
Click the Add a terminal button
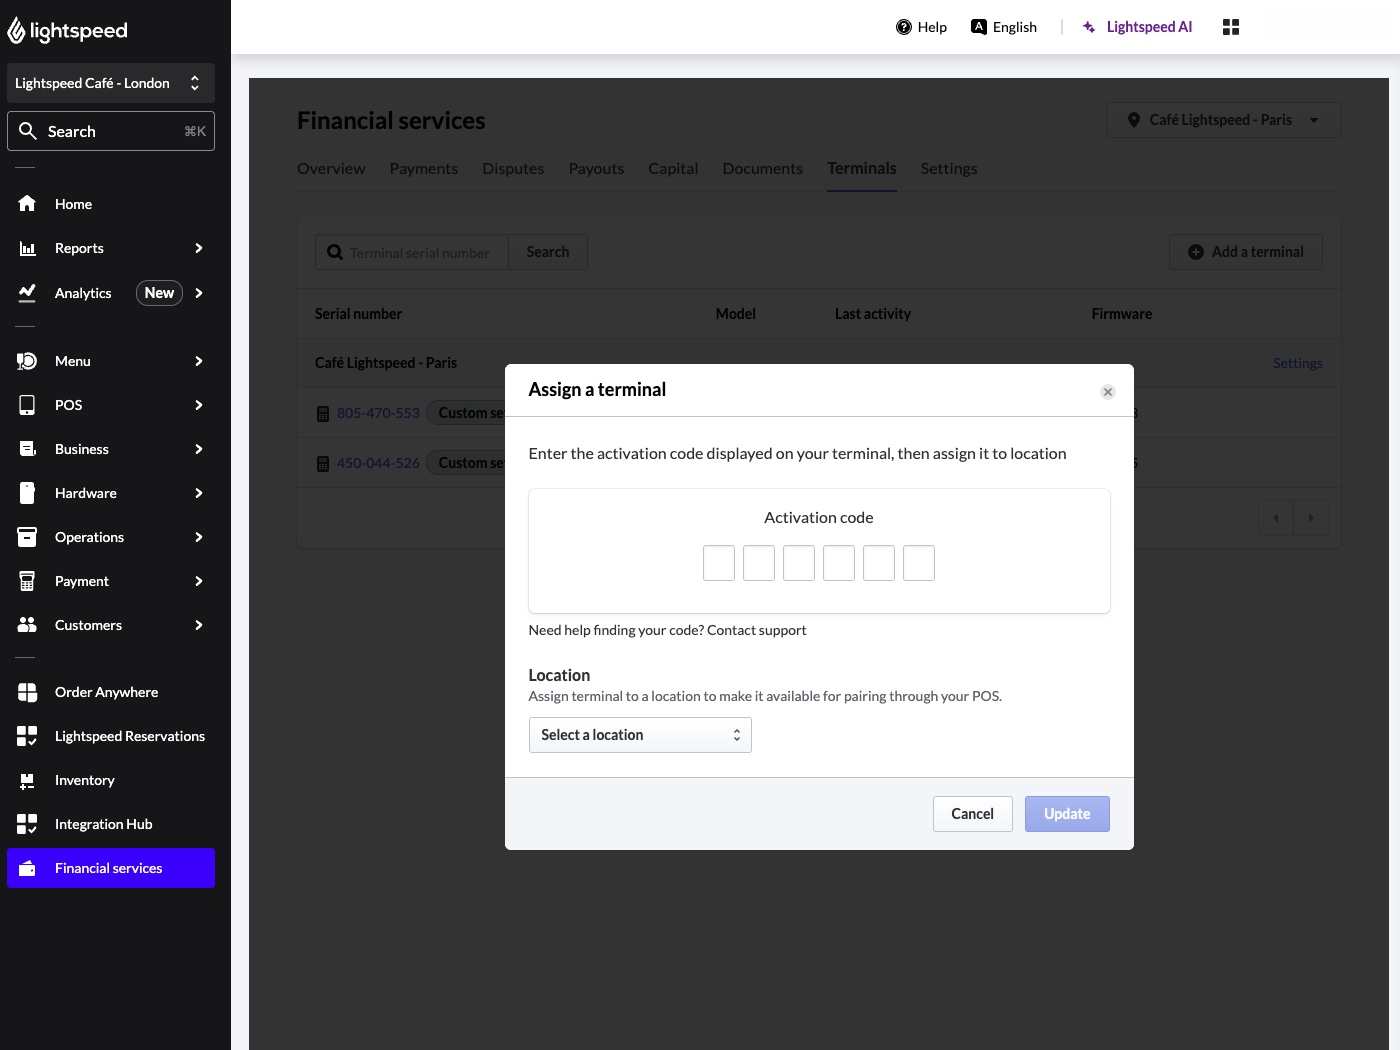1246,252
